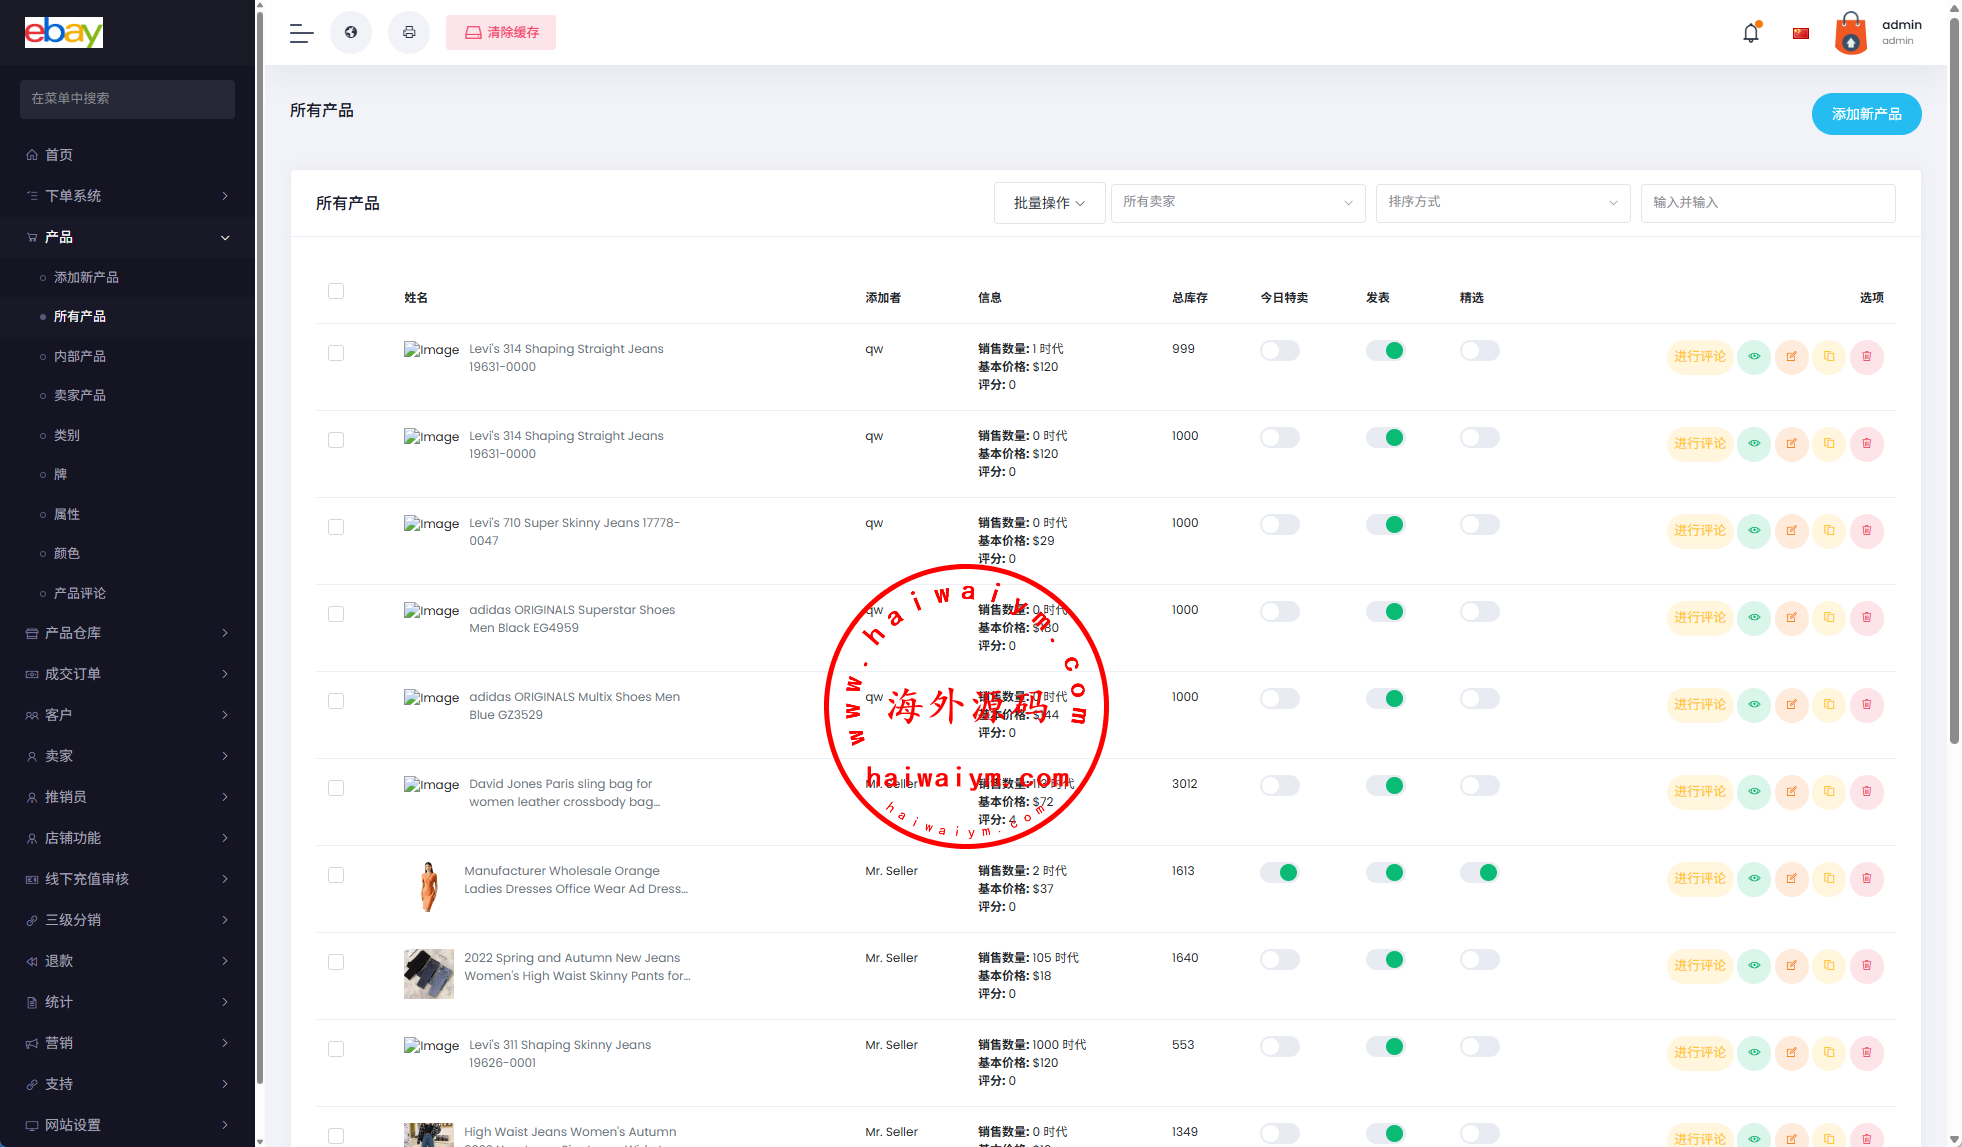Click edit icon for Levi's 710 Super Skinny row

click(x=1791, y=531)
